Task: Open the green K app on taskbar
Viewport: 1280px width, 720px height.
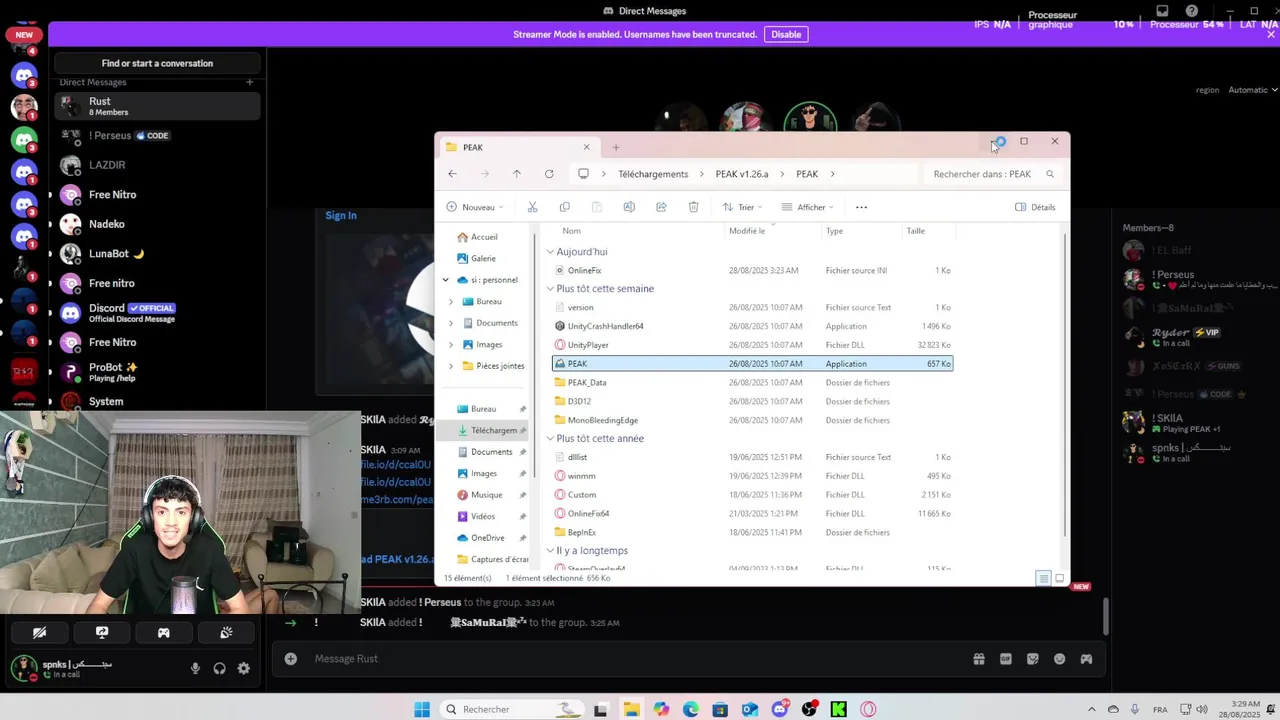Action: point(838,709)
